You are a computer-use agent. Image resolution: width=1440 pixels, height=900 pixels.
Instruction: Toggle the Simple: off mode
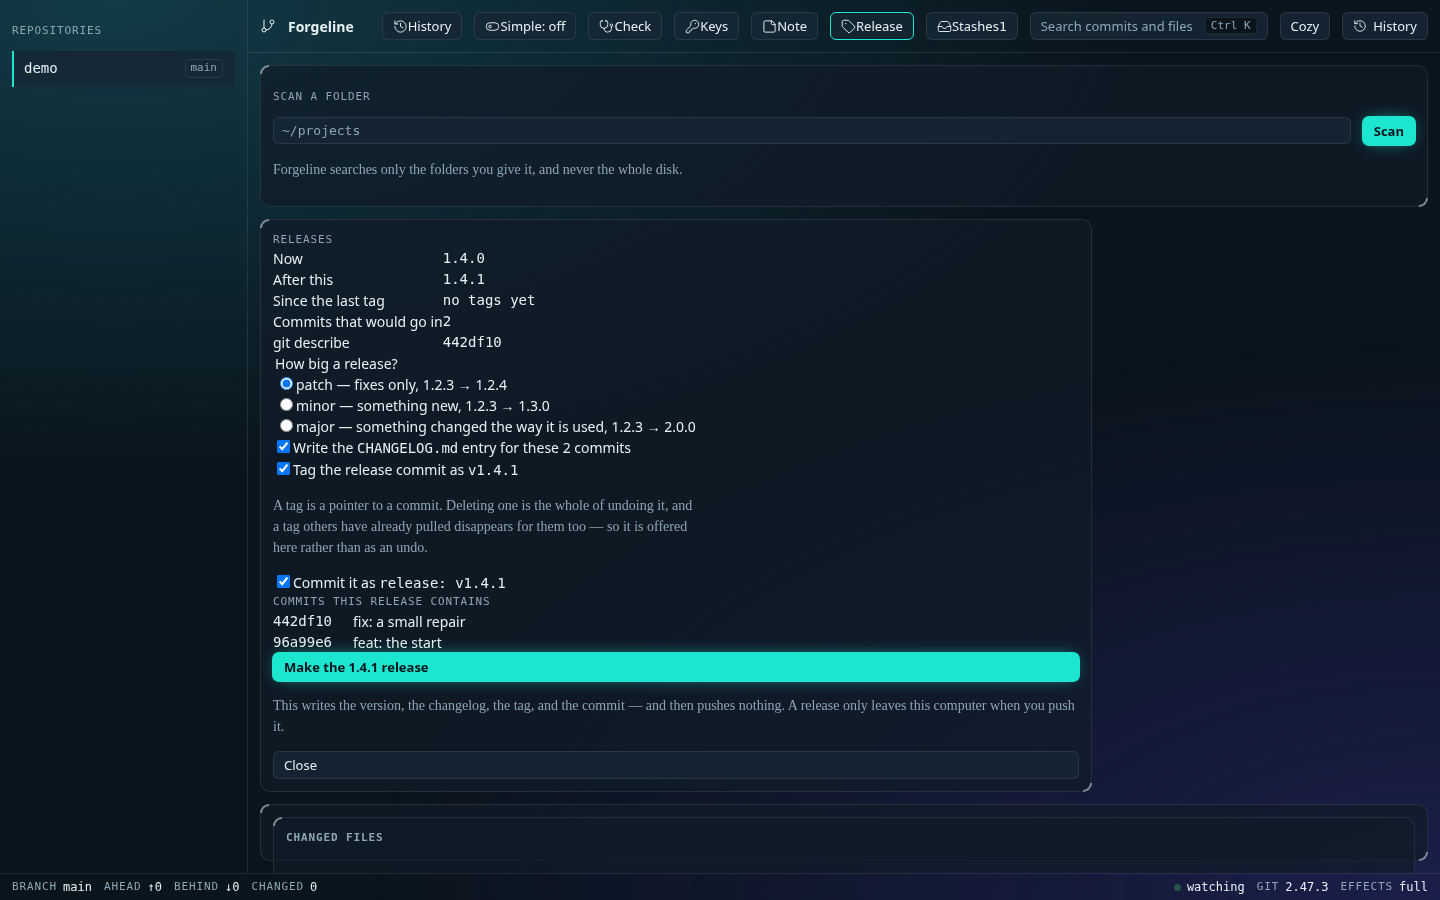click(525, 26)
